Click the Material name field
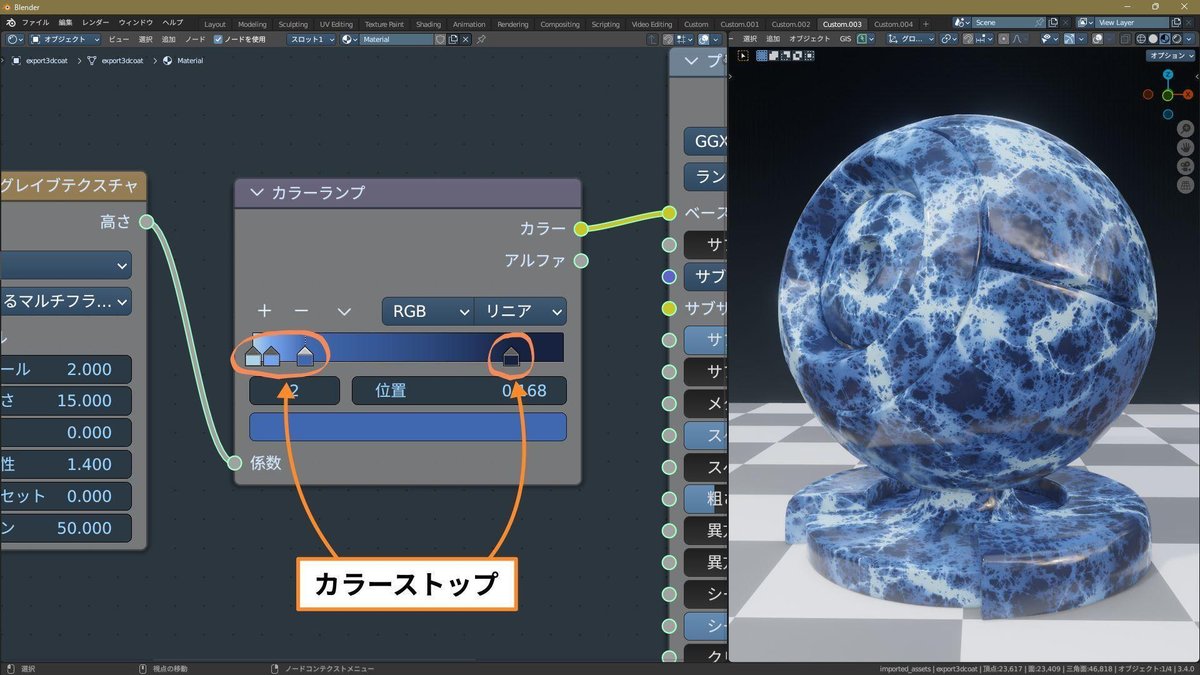The width and height of the screenshot is (1200, 675). pos(395,39)
